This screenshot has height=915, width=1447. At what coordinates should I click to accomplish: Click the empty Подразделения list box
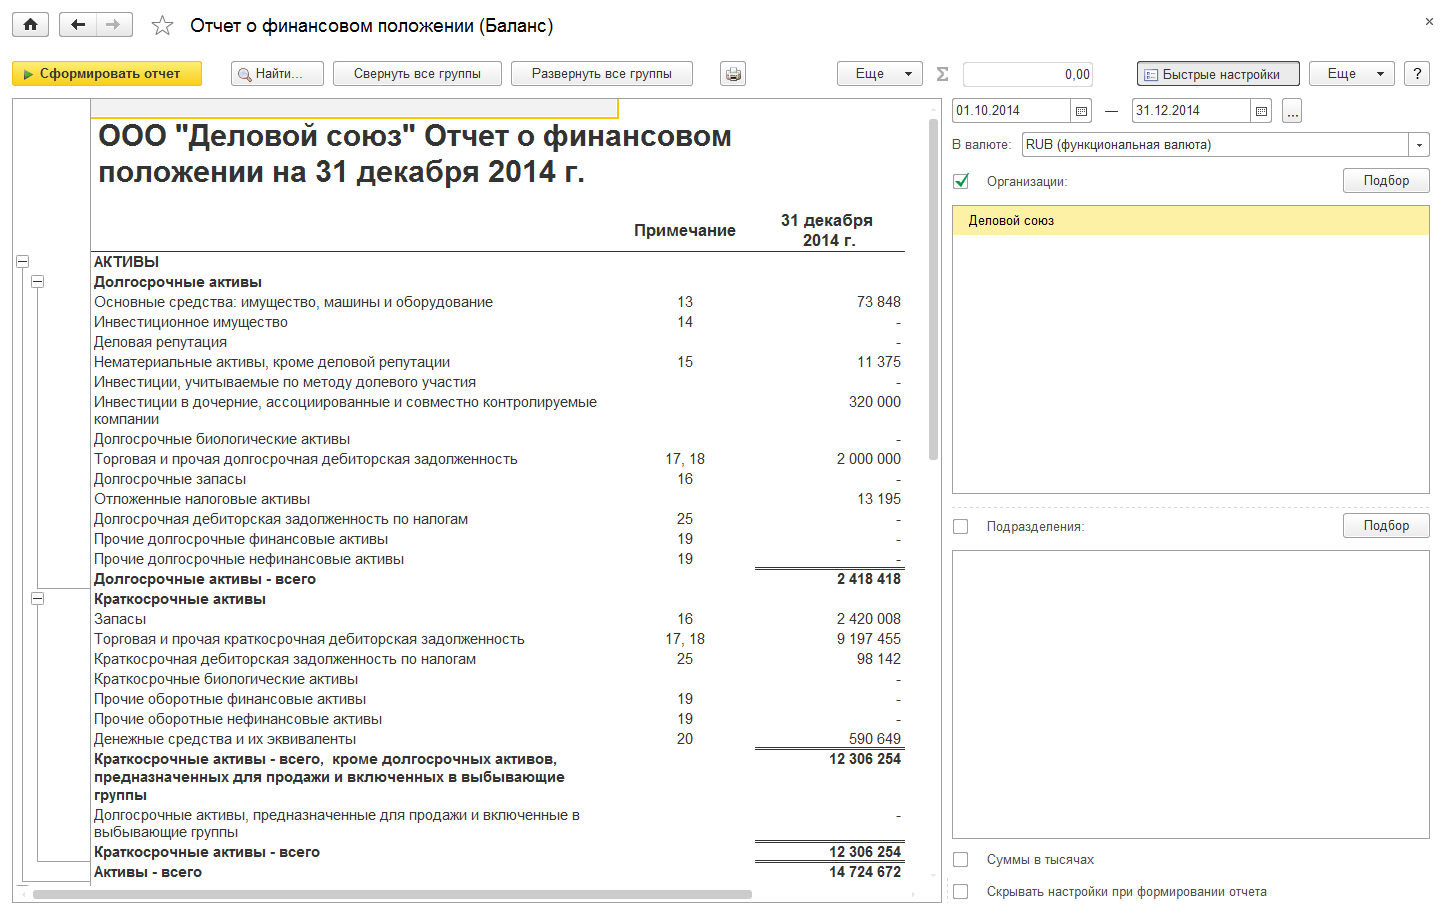pyautogui.click(x=1191, y=694)
